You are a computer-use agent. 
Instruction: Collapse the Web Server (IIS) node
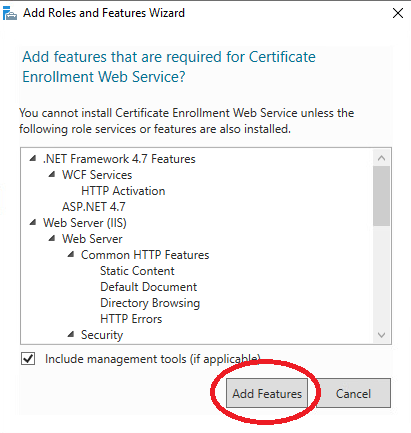[33, 223]
